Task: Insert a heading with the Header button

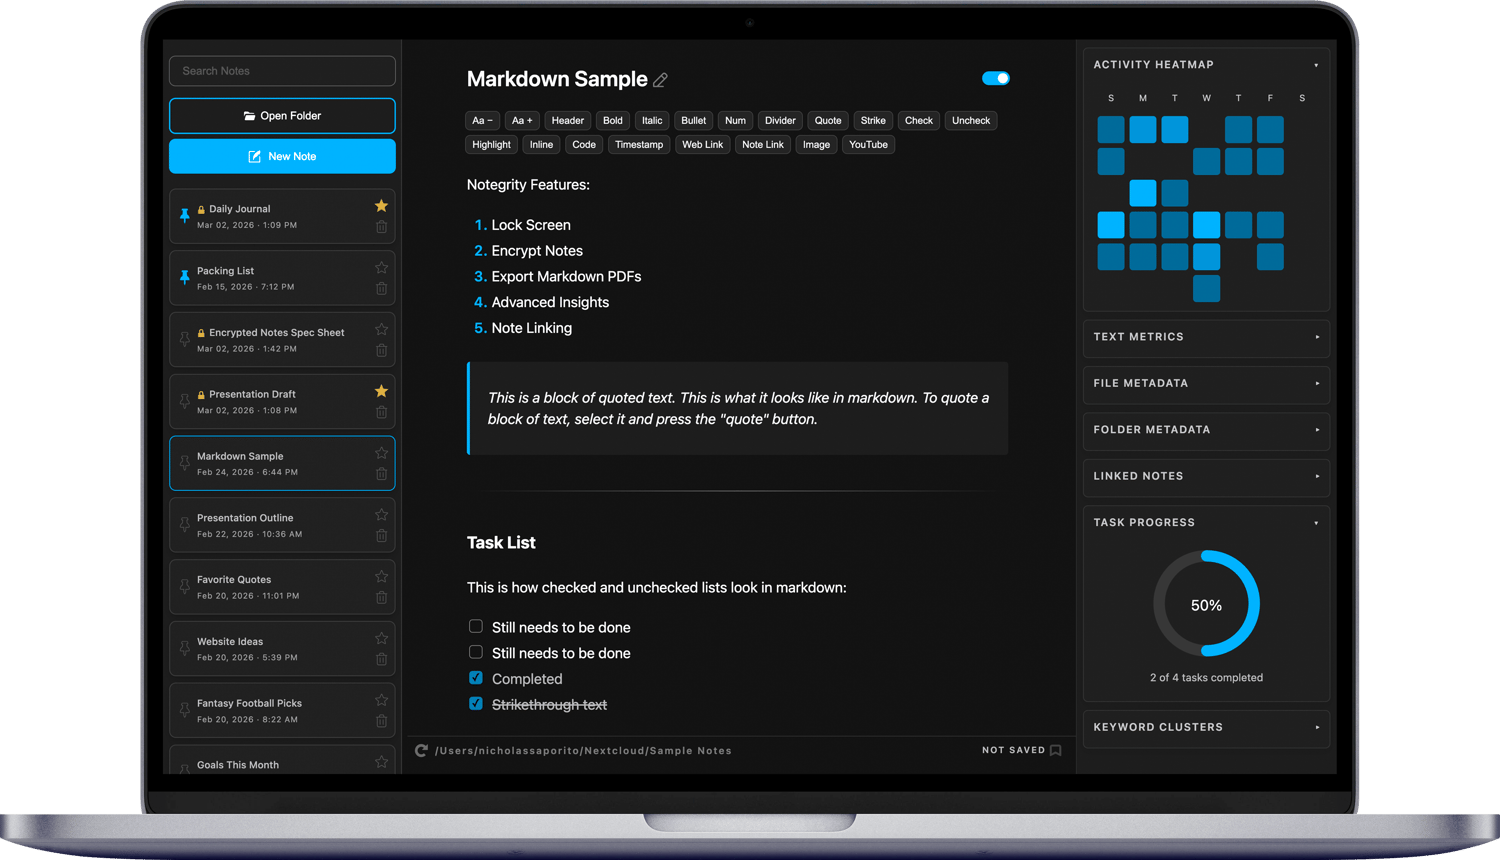Action: tap(568, 121)
